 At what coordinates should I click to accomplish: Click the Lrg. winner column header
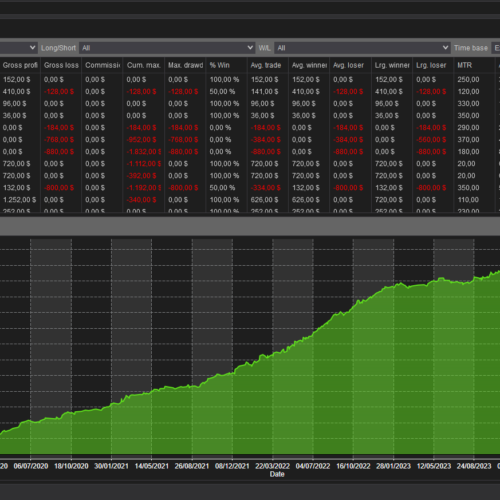point(392,65)
